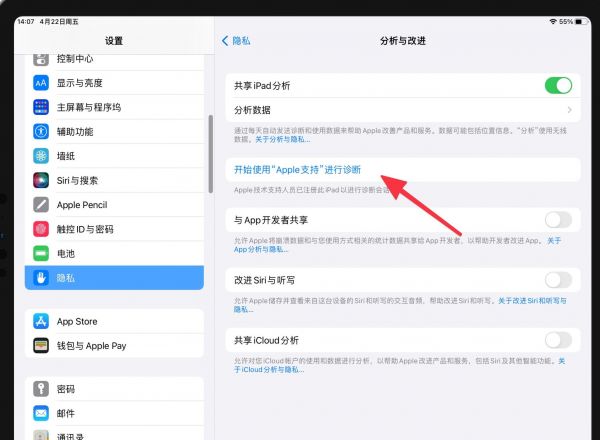Tap the Mail envelope icon
600x440 pixels.
point(41,414)
